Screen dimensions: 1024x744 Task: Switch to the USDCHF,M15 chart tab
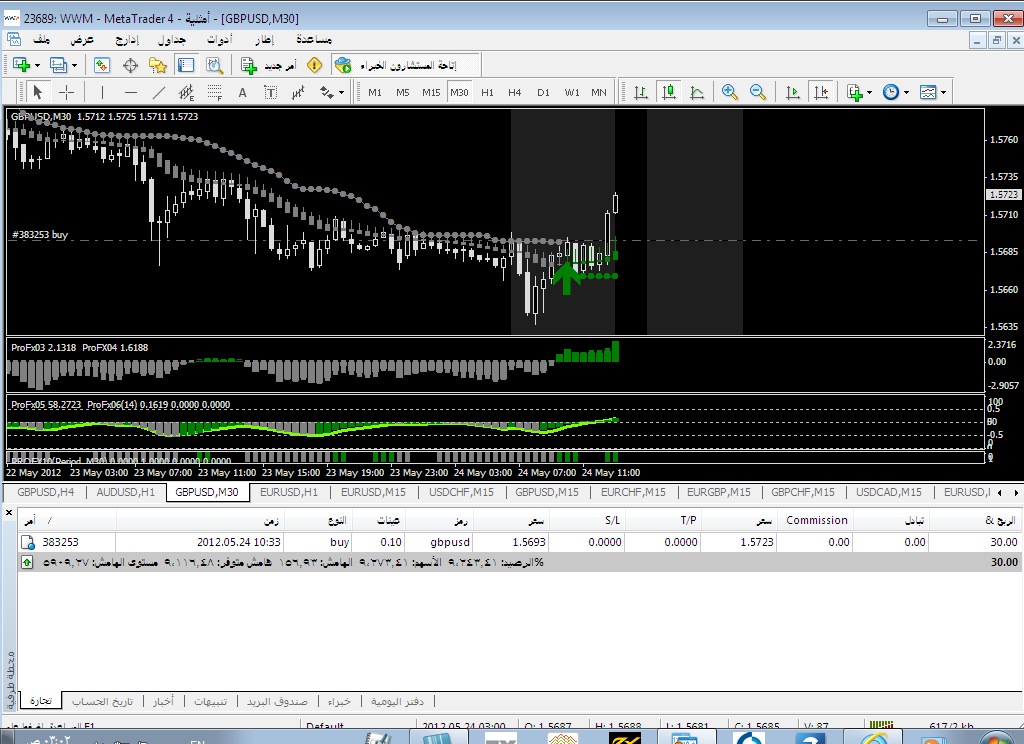[x=461, y=492]
